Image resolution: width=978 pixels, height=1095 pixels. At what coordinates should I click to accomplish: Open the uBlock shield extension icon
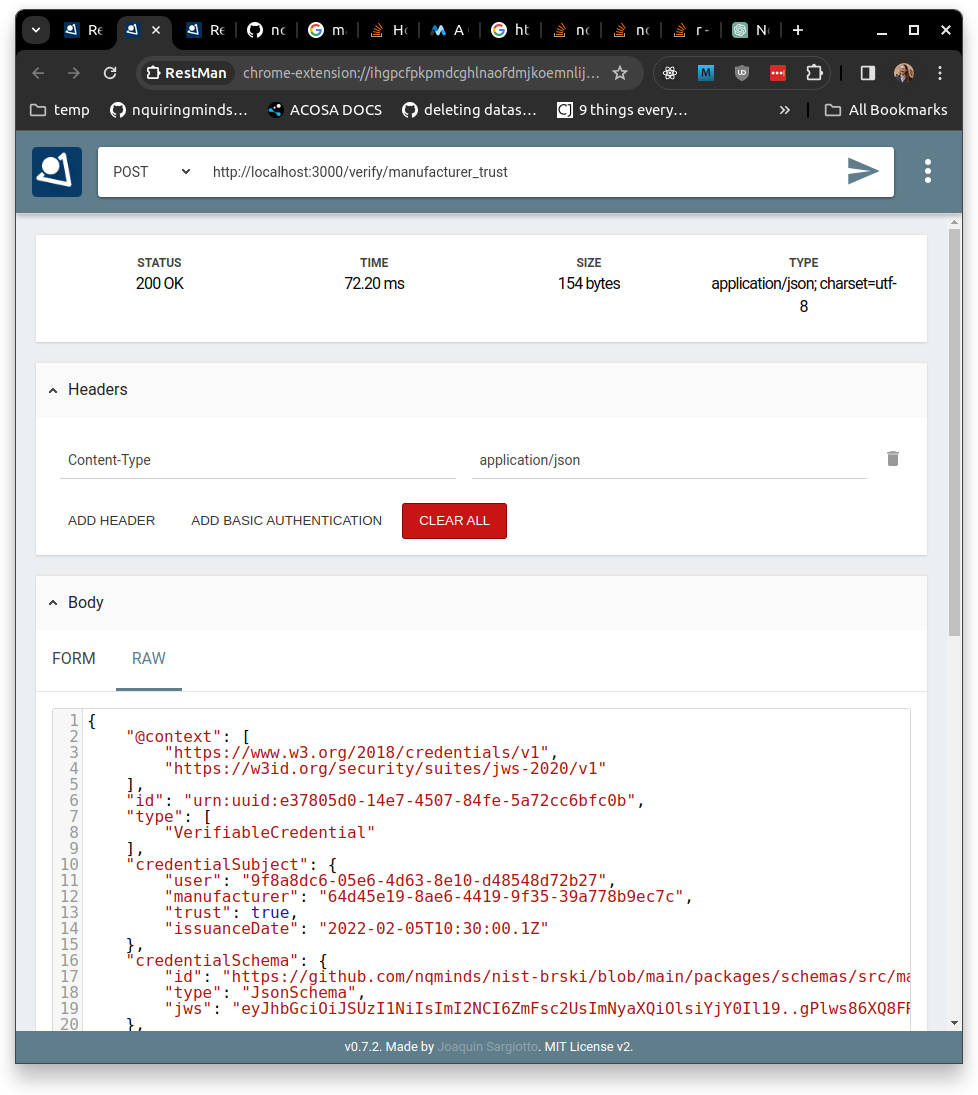(x=742, y=73)
